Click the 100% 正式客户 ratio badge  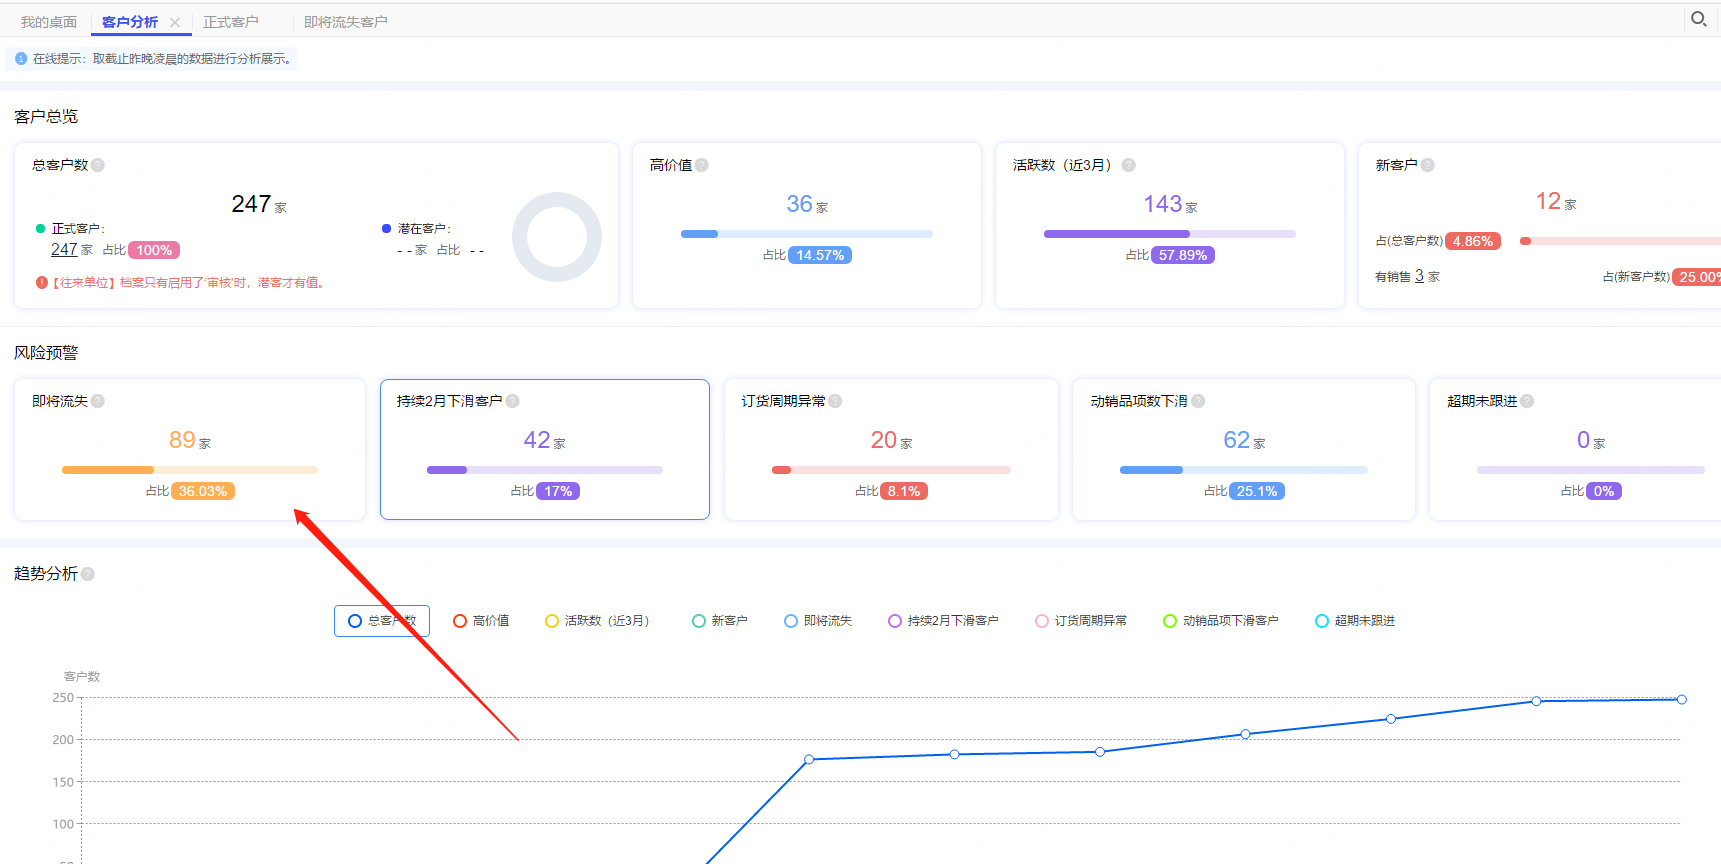tap(154, 250)
